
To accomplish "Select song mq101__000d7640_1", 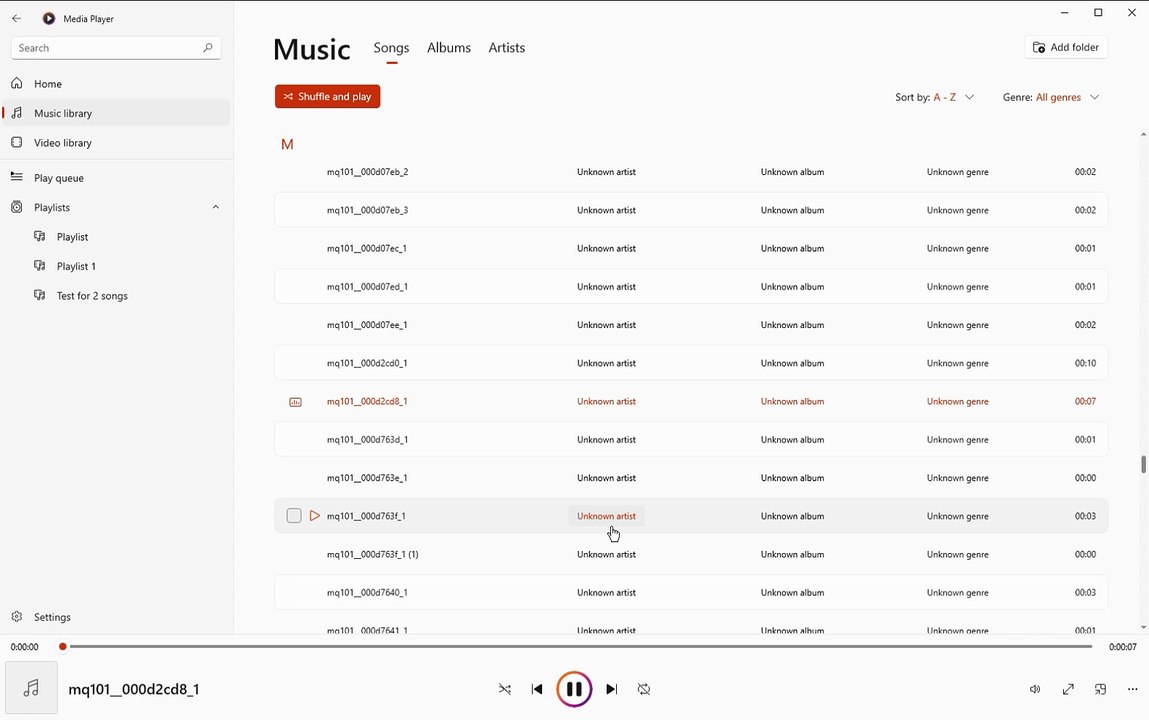I will (691, 593).
